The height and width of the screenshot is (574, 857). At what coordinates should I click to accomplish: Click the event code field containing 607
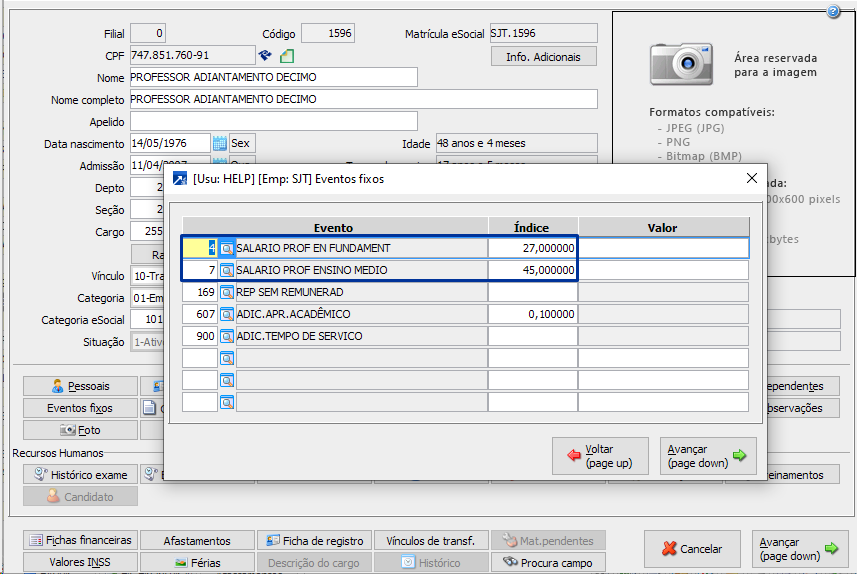pyautogui.click(x=200, y=314)
